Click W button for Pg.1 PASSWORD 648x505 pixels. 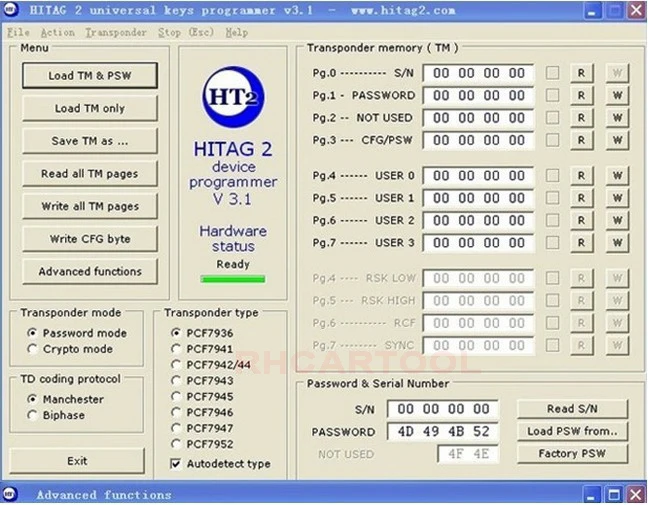tap(617, 95)
